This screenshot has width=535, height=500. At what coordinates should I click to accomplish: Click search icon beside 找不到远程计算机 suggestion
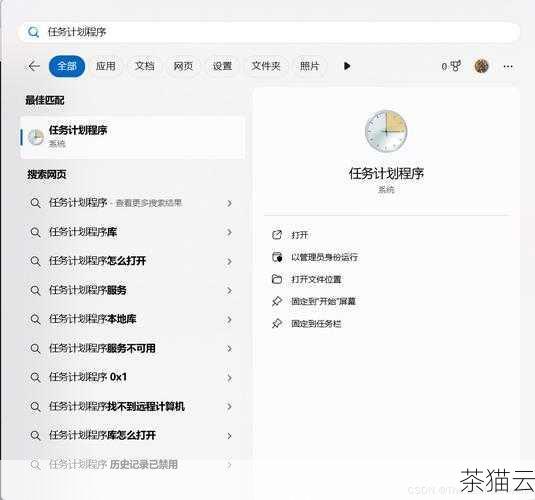pyautogui.click(x=35, y=406)
